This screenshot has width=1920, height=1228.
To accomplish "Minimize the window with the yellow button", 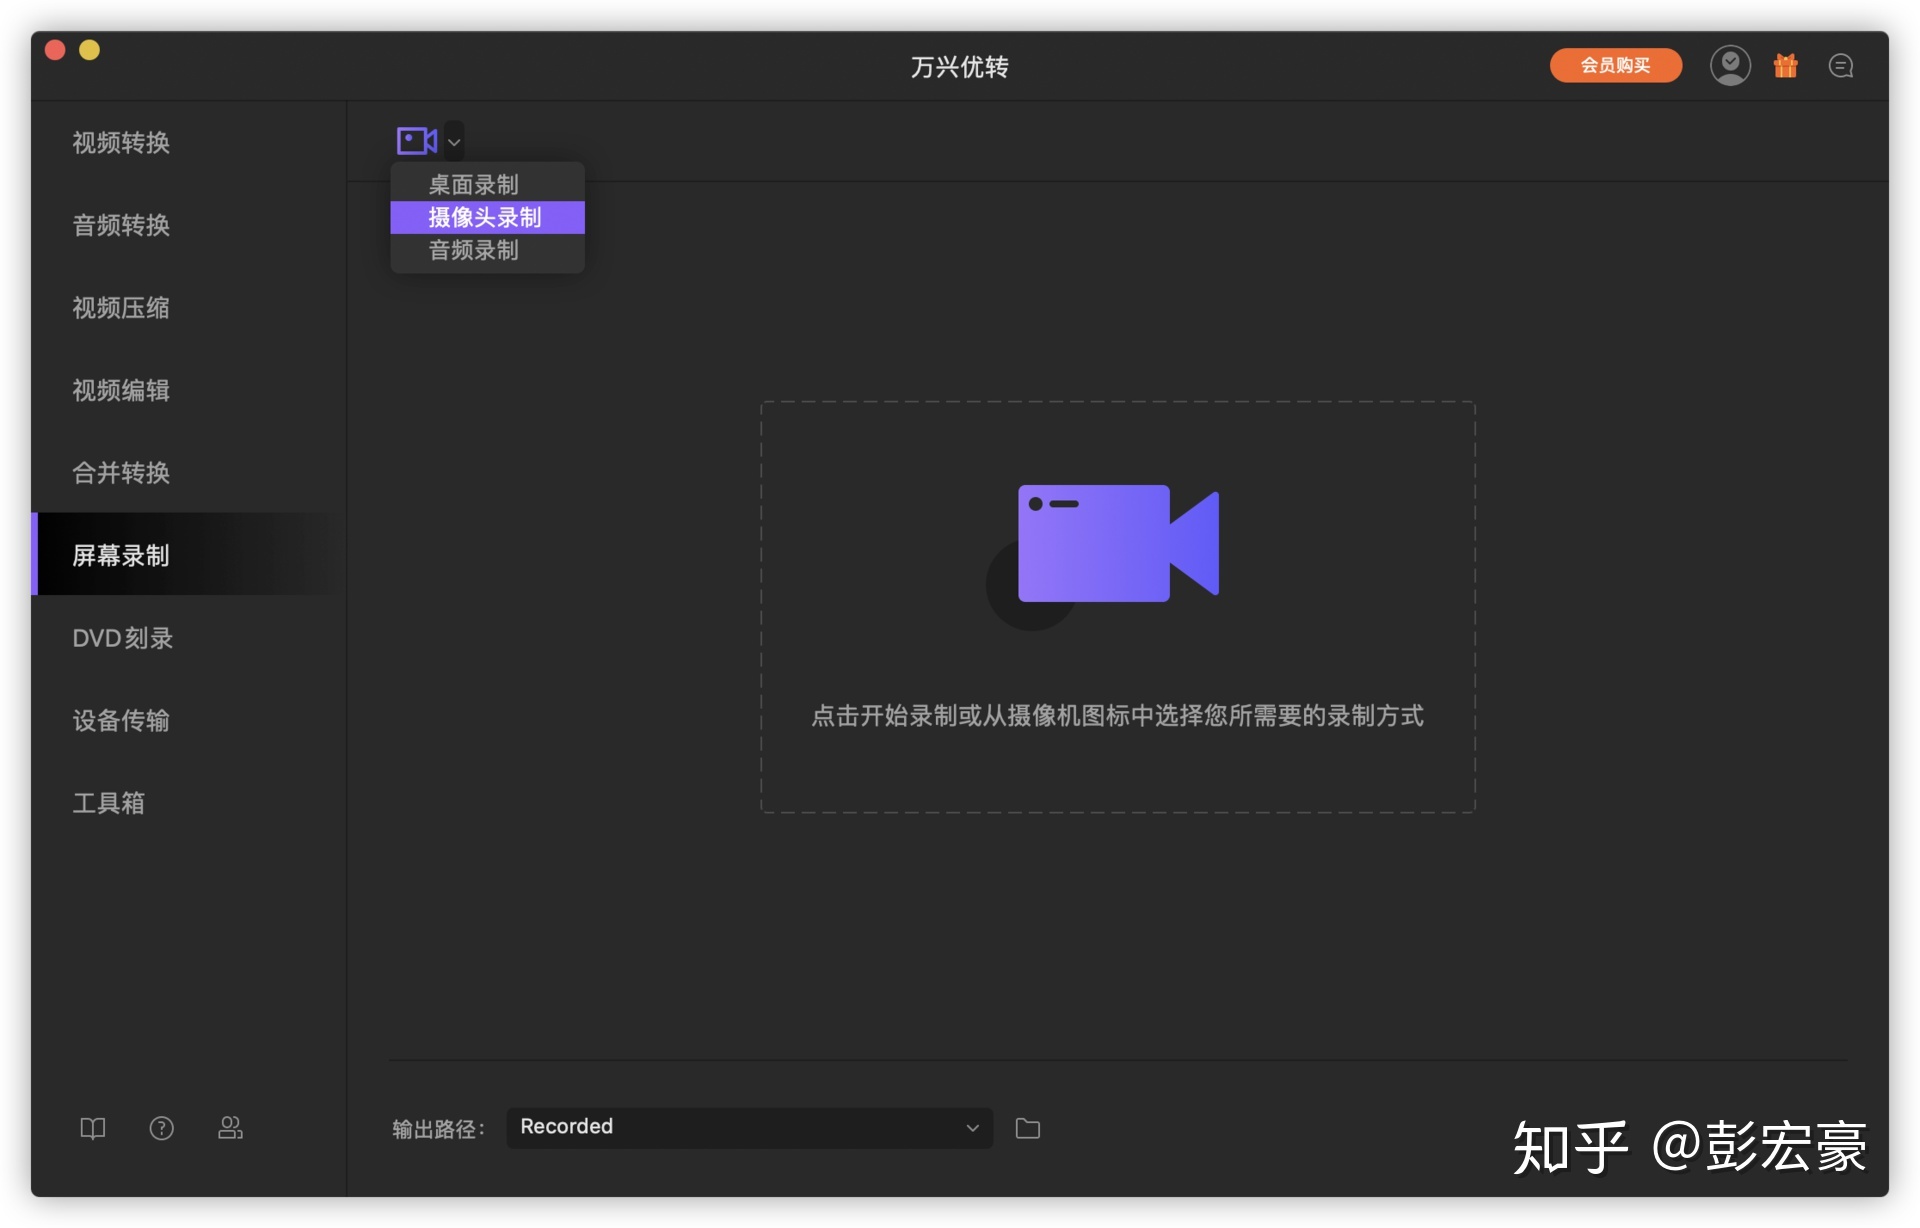I will click(90, 51).
